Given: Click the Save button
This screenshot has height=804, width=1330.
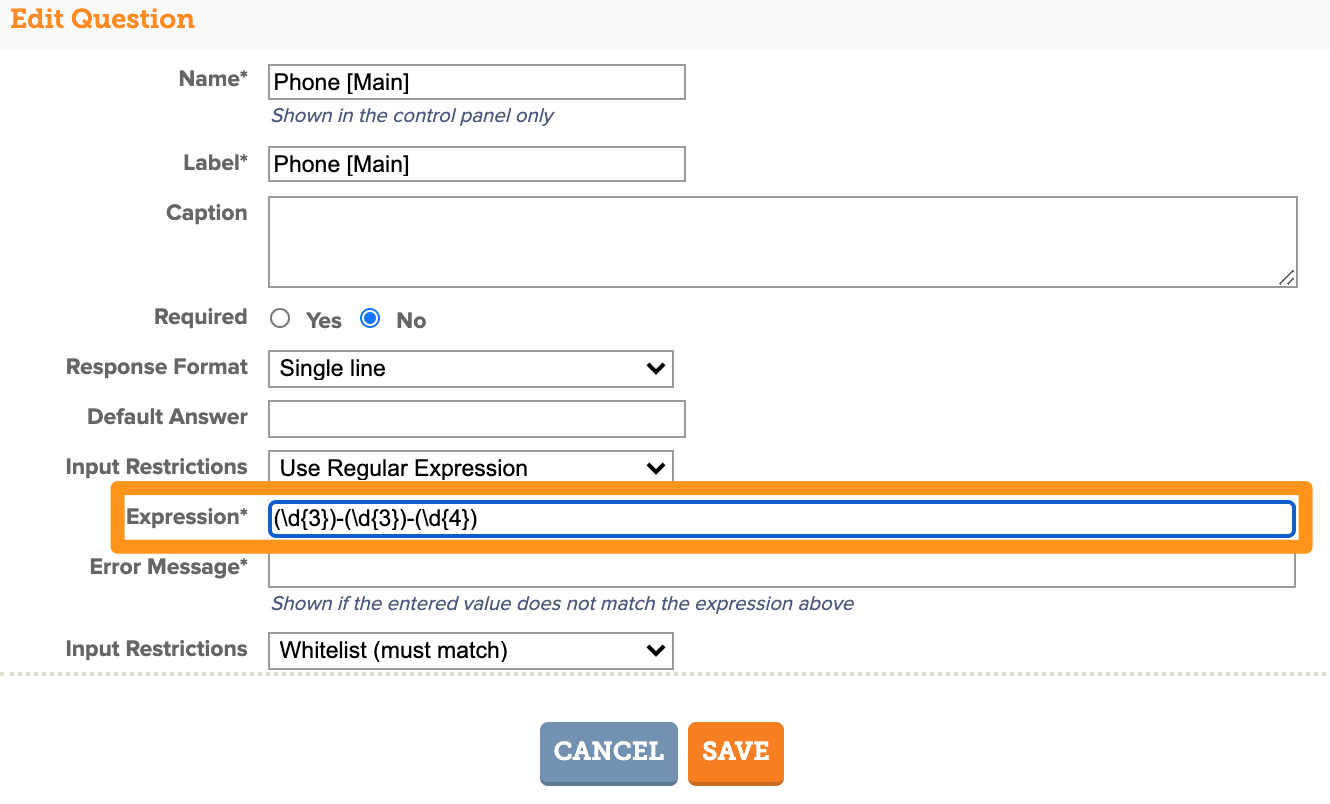Looking at the screenshot, I should tap(736, 752).
